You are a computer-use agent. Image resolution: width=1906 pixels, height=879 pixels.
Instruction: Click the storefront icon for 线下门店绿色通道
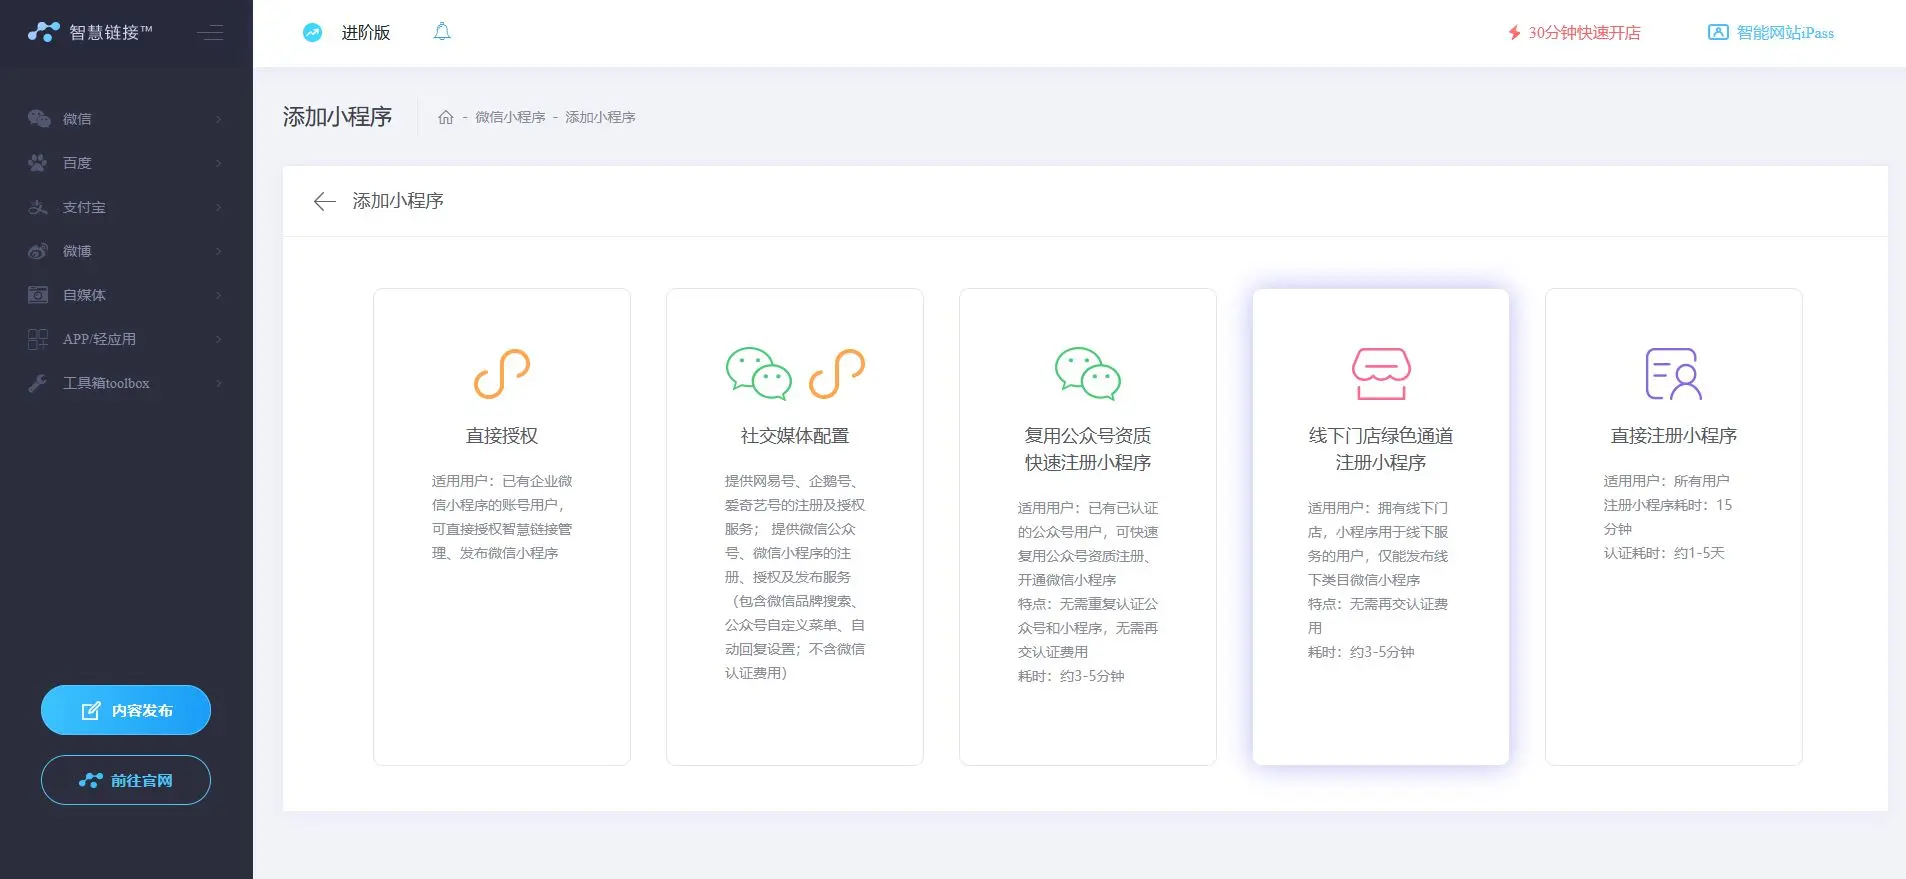1381,374
